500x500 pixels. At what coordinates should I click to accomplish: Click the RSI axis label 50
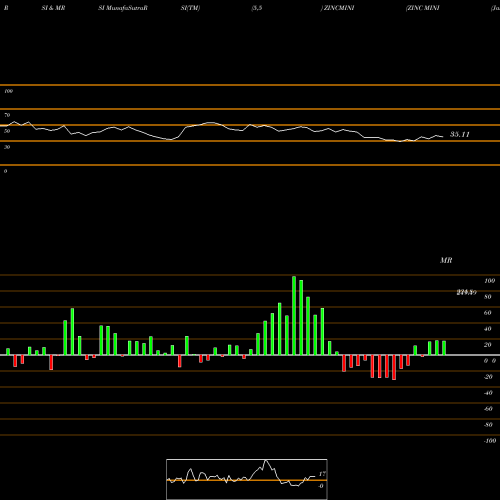(x=7, y=131)
